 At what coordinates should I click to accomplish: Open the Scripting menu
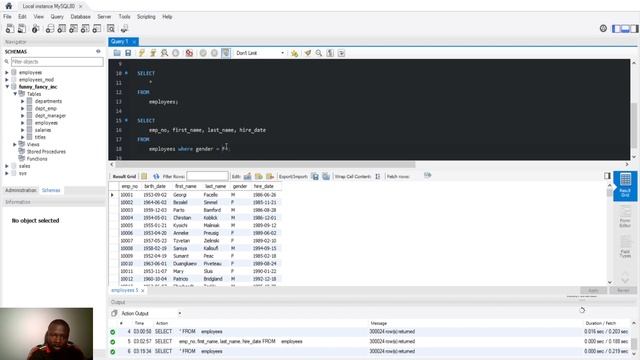pos(146,17)
